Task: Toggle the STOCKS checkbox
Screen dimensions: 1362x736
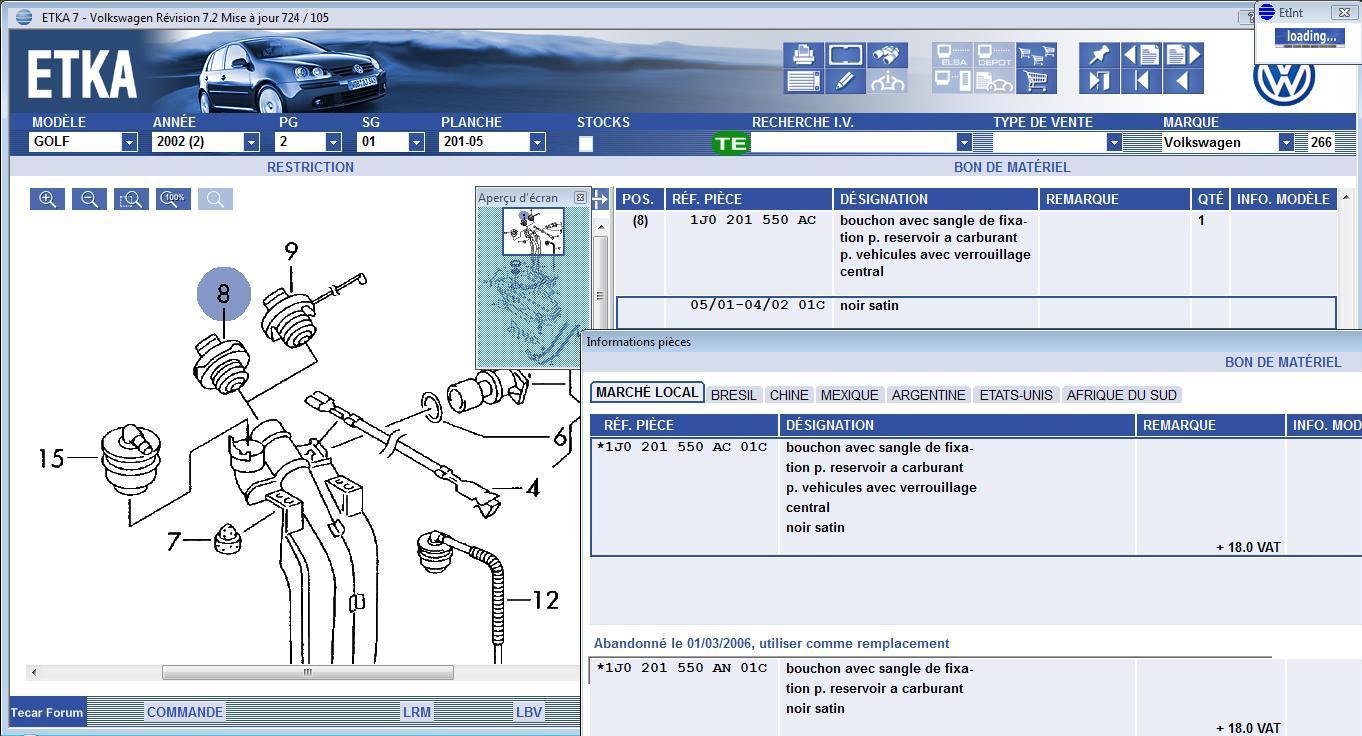Action: pos(586,144)
